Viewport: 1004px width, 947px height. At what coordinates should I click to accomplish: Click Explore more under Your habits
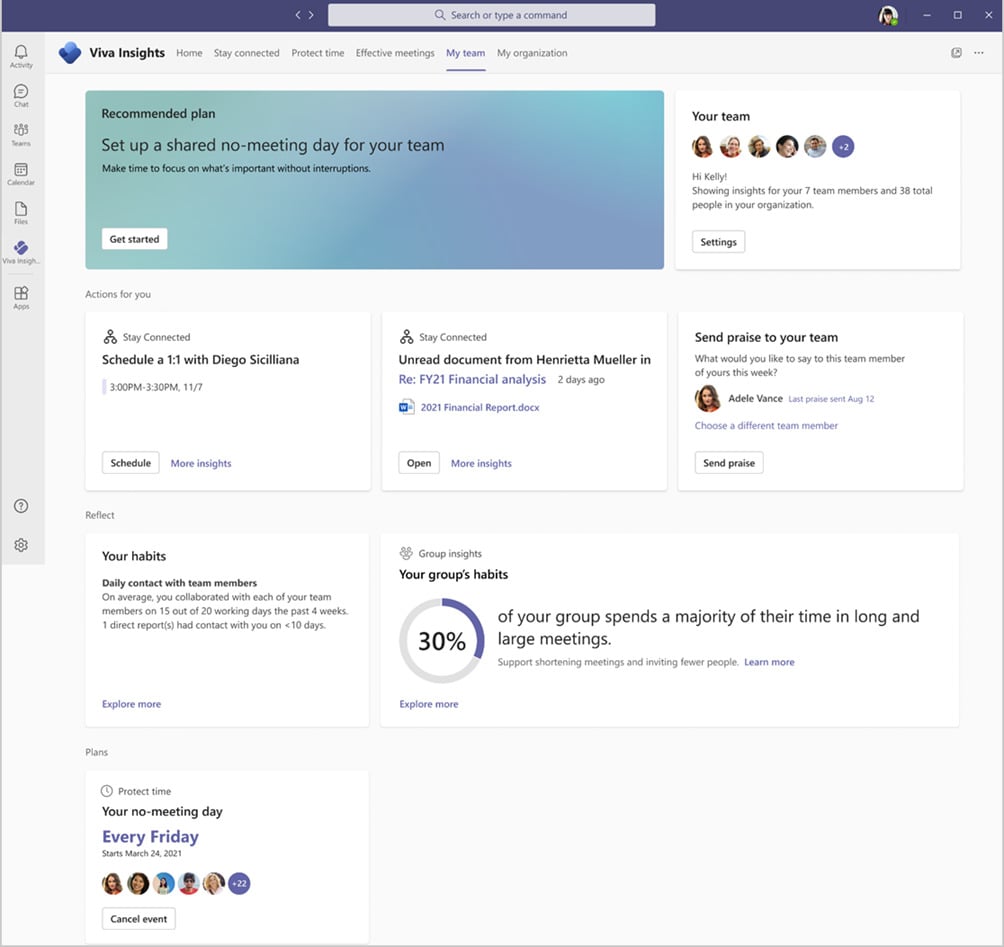[131, 704]
